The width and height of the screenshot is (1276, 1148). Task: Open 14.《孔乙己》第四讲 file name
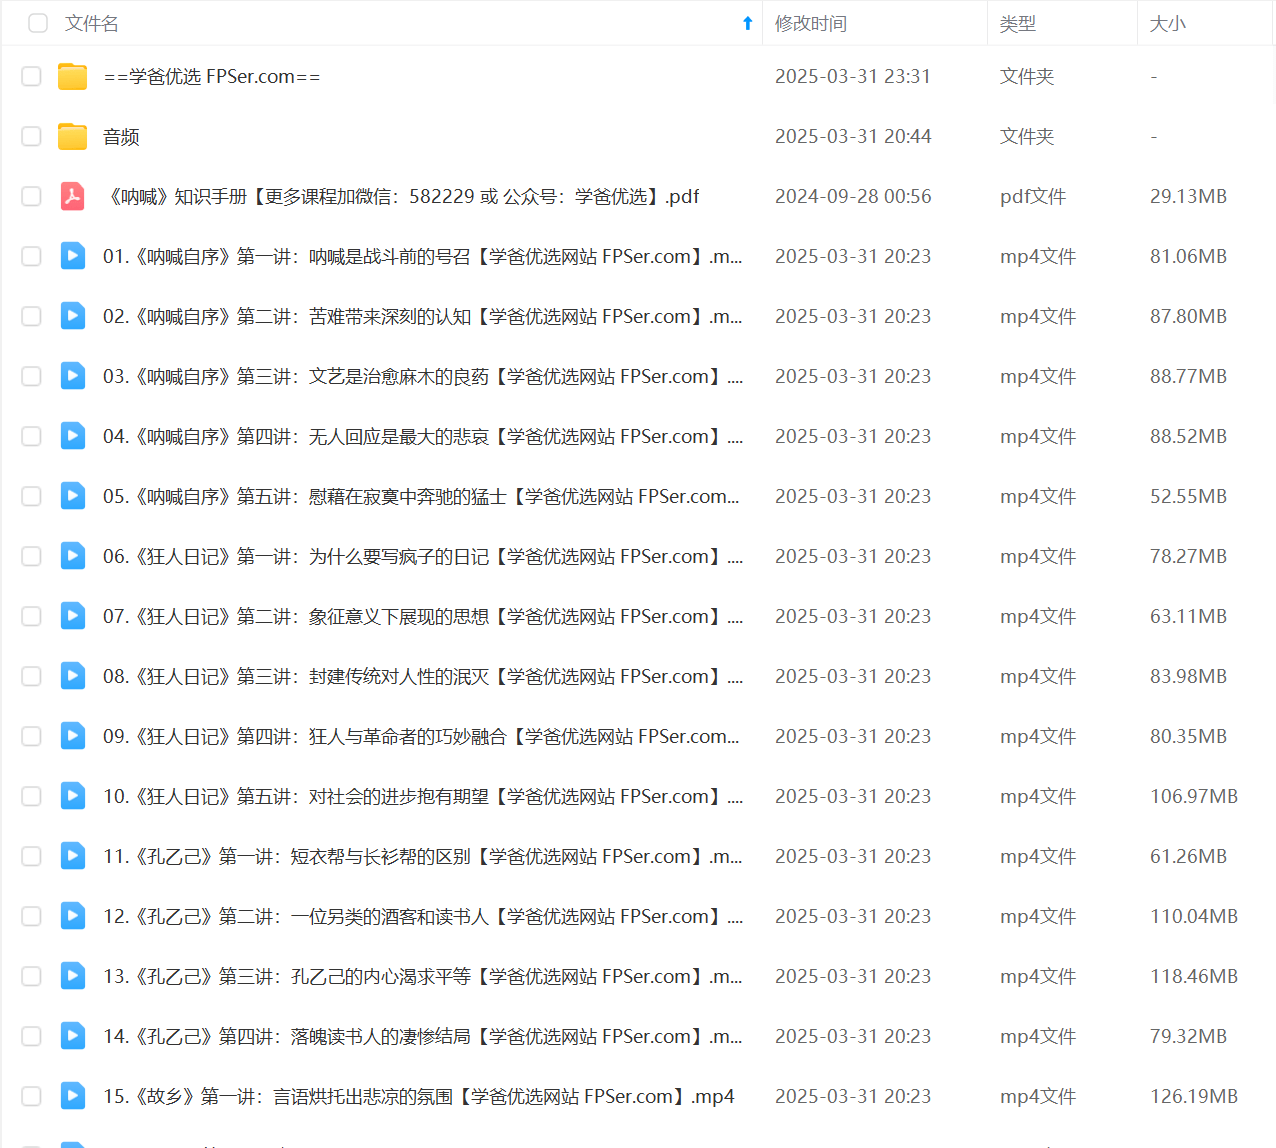click(423, 1036)
